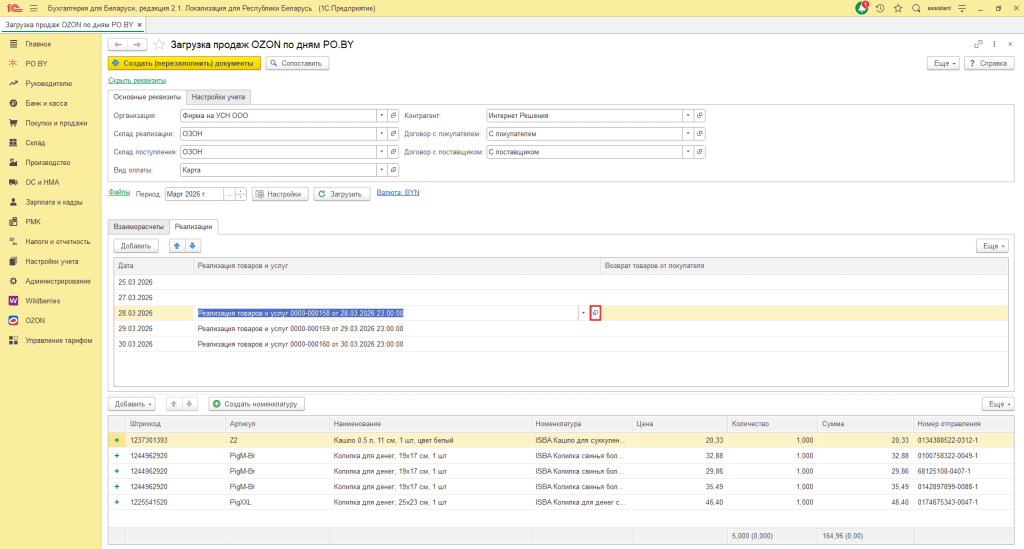This screenshot has height=549, width=1024.
Task: Open Зарплата и кадры section
Action: point(54,202)
